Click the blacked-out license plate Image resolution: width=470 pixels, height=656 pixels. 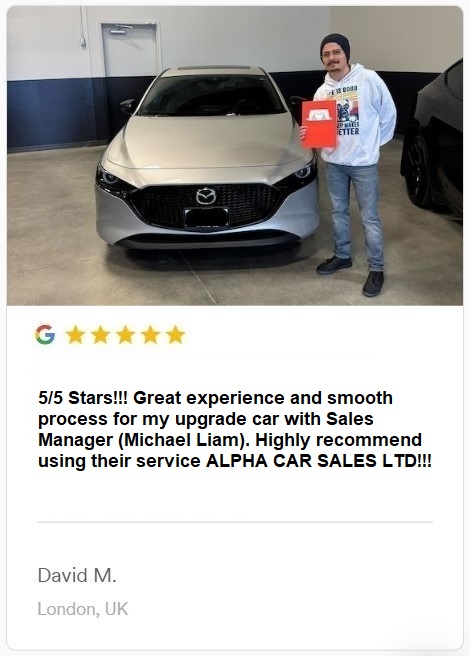(x=207, y=218)
